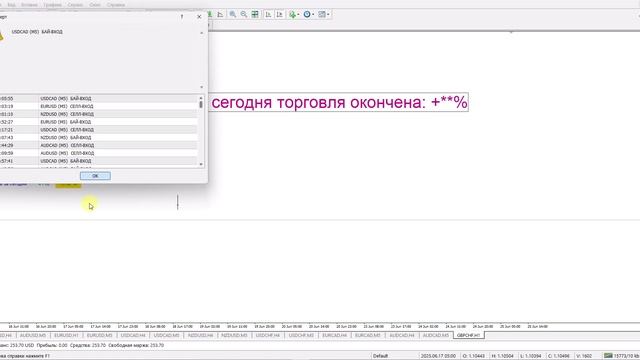Click the 2025.06.17 05:00 status bar date
The image size is (640, 360).
tap(438, 356)
